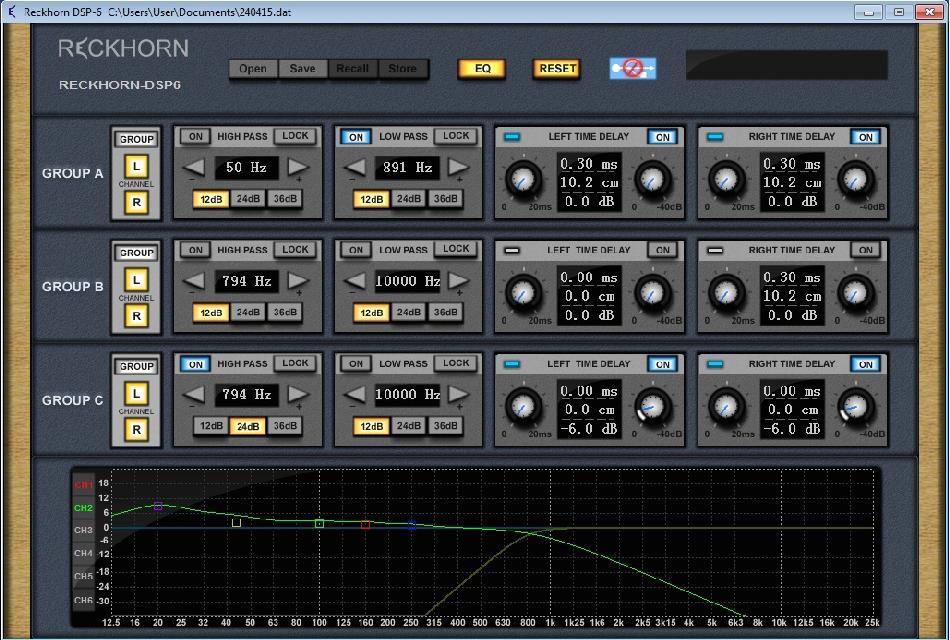The image size is (950, 640).
Task: Select CH2 curve in the graph
Action: (84, 508)
